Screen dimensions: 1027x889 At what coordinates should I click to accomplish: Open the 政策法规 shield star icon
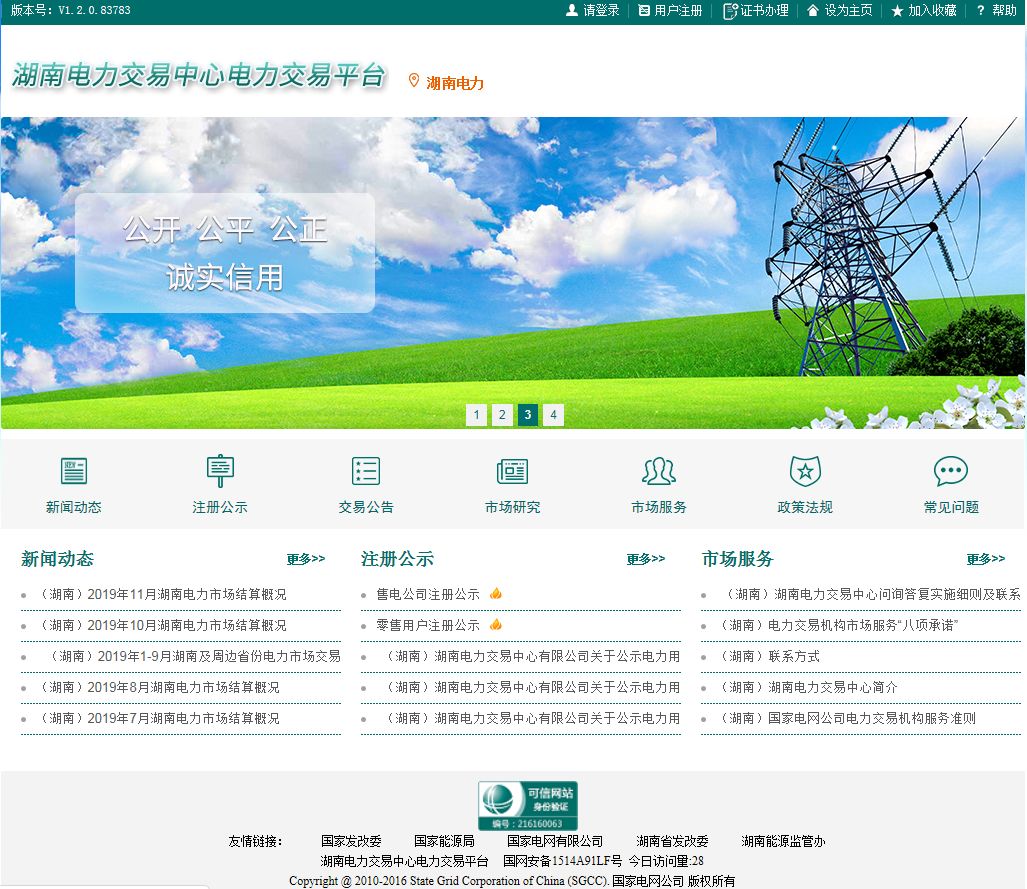click(805, 471)
